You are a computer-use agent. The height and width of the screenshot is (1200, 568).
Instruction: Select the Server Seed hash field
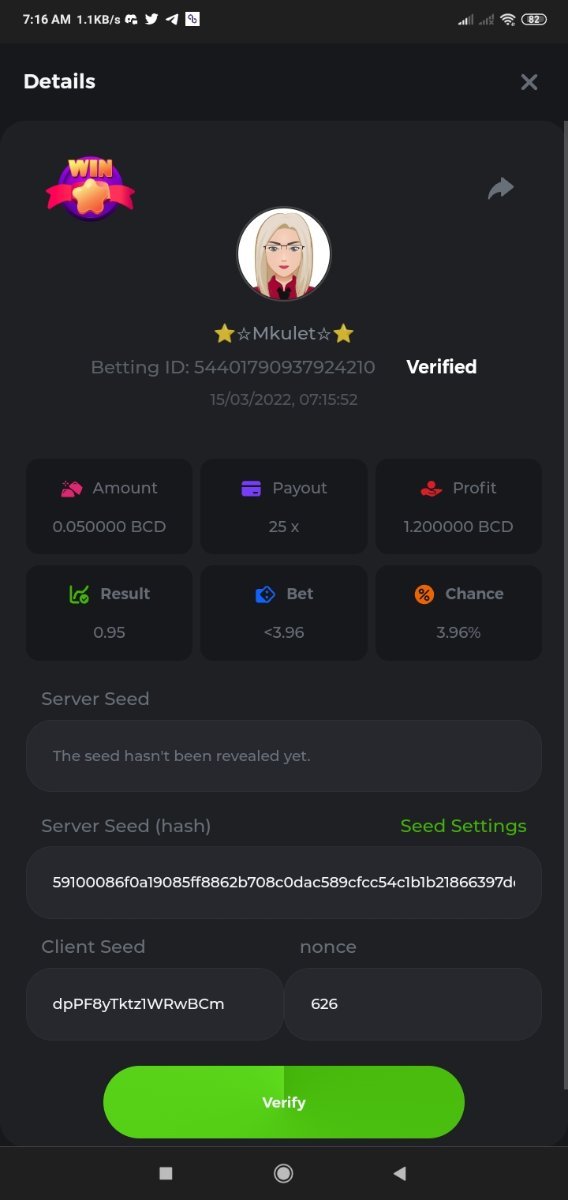tap(284, 882)
